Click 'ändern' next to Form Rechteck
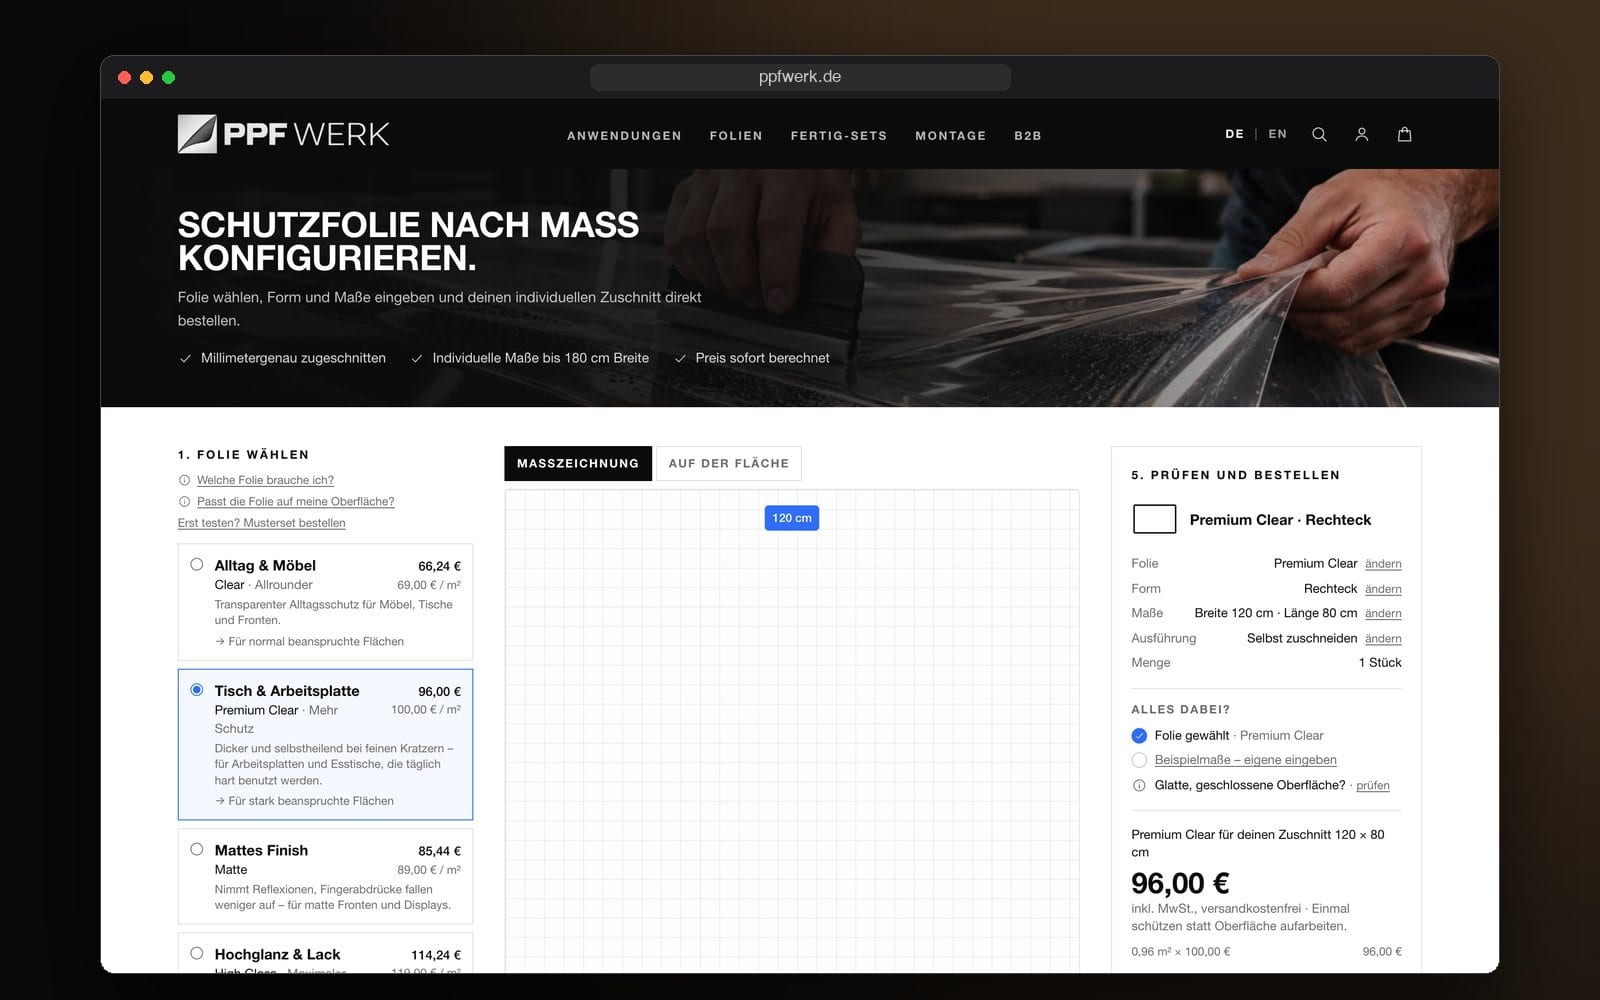Image resolution: width=1600 pixels, height=1000 pixels. click(x=1383, y=589)
